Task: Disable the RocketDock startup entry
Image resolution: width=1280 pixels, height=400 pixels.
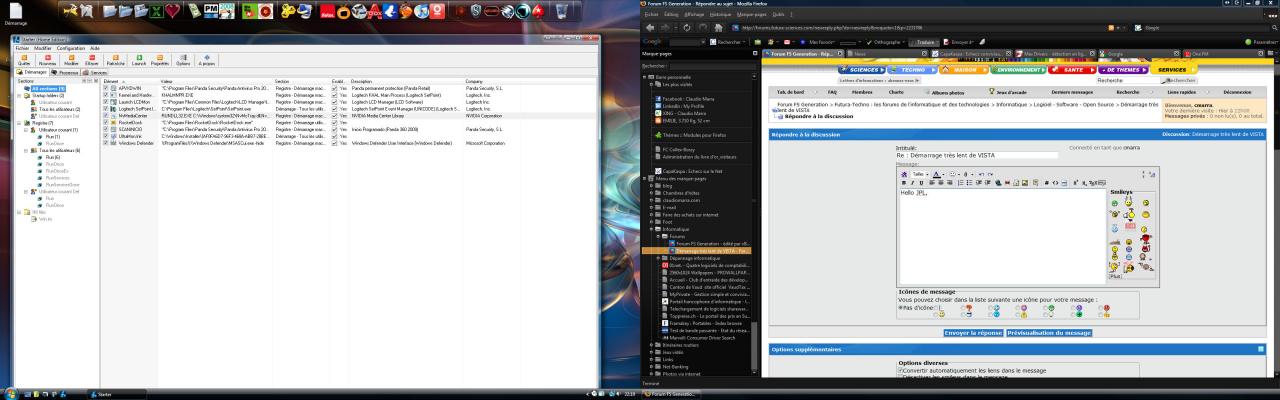Action: click(105, 121)
